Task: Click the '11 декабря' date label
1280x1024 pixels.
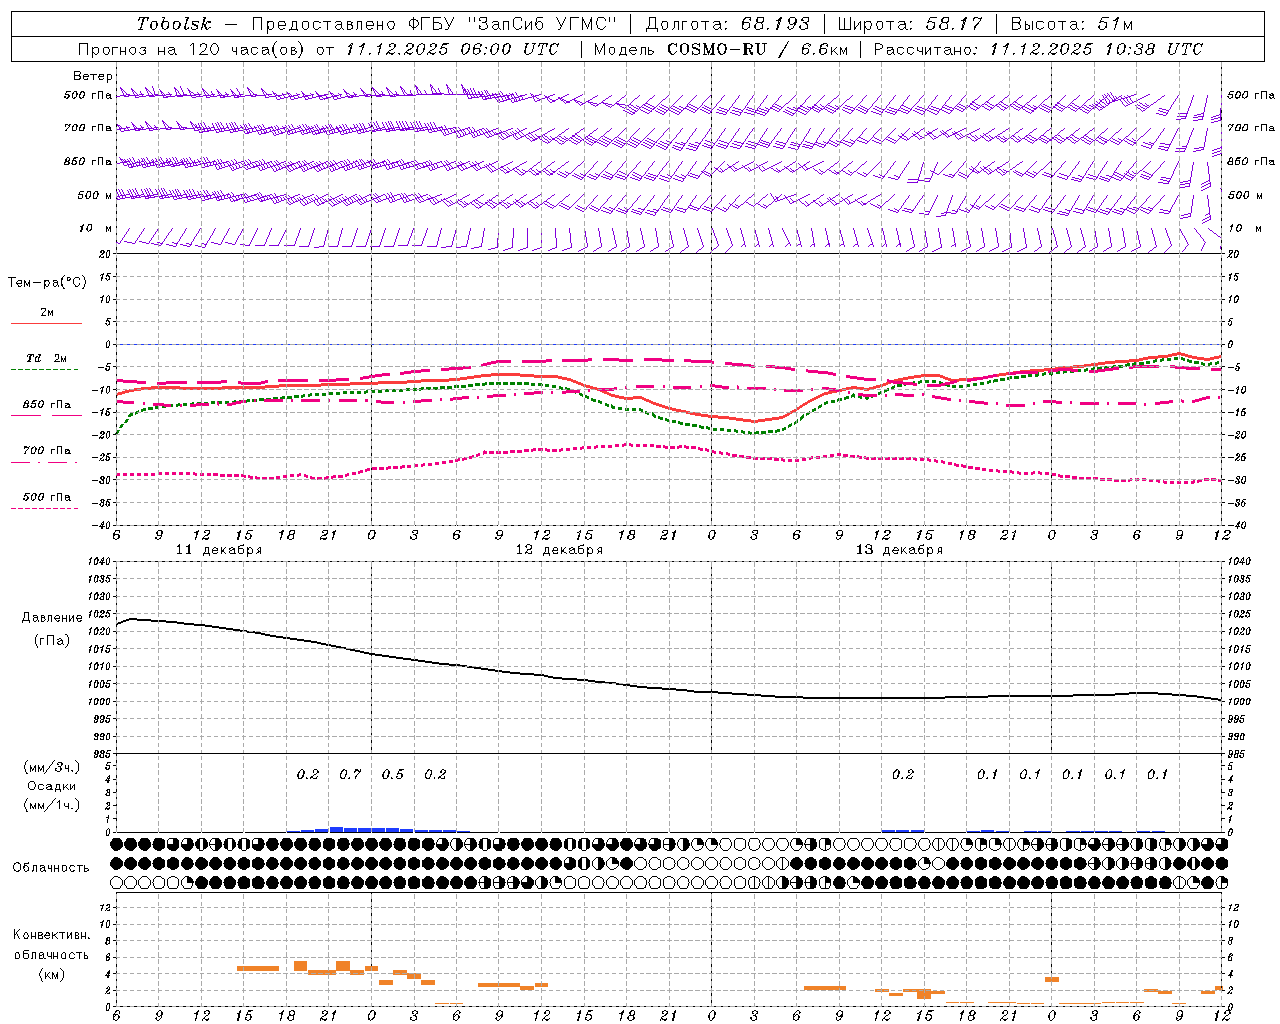Action: pos(219,550)
